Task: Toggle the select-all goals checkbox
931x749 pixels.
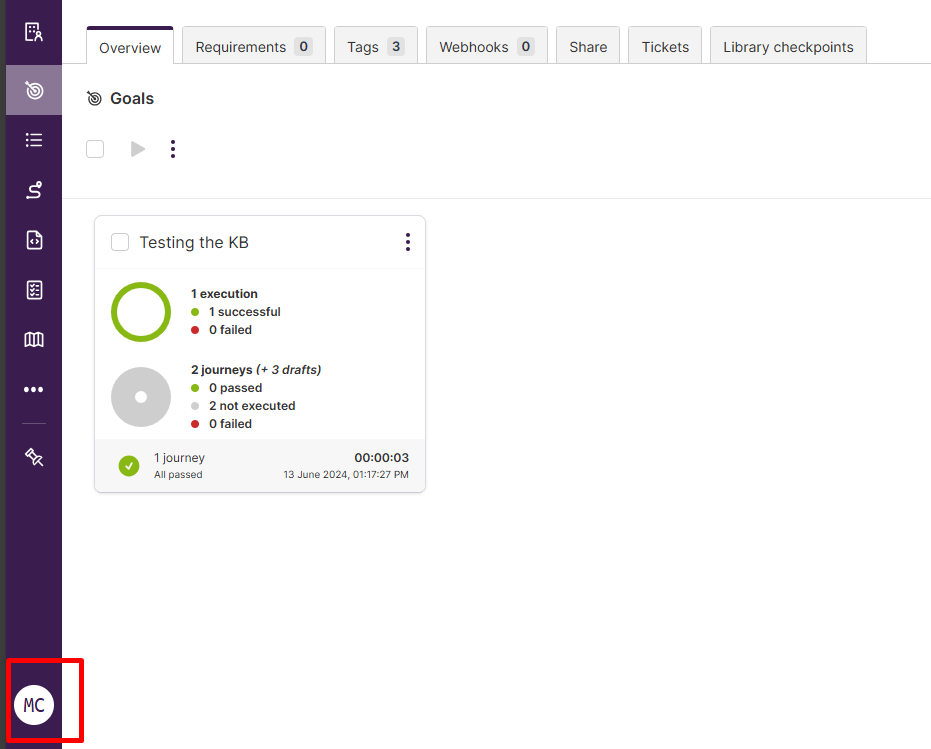Action: click(95, 149)
